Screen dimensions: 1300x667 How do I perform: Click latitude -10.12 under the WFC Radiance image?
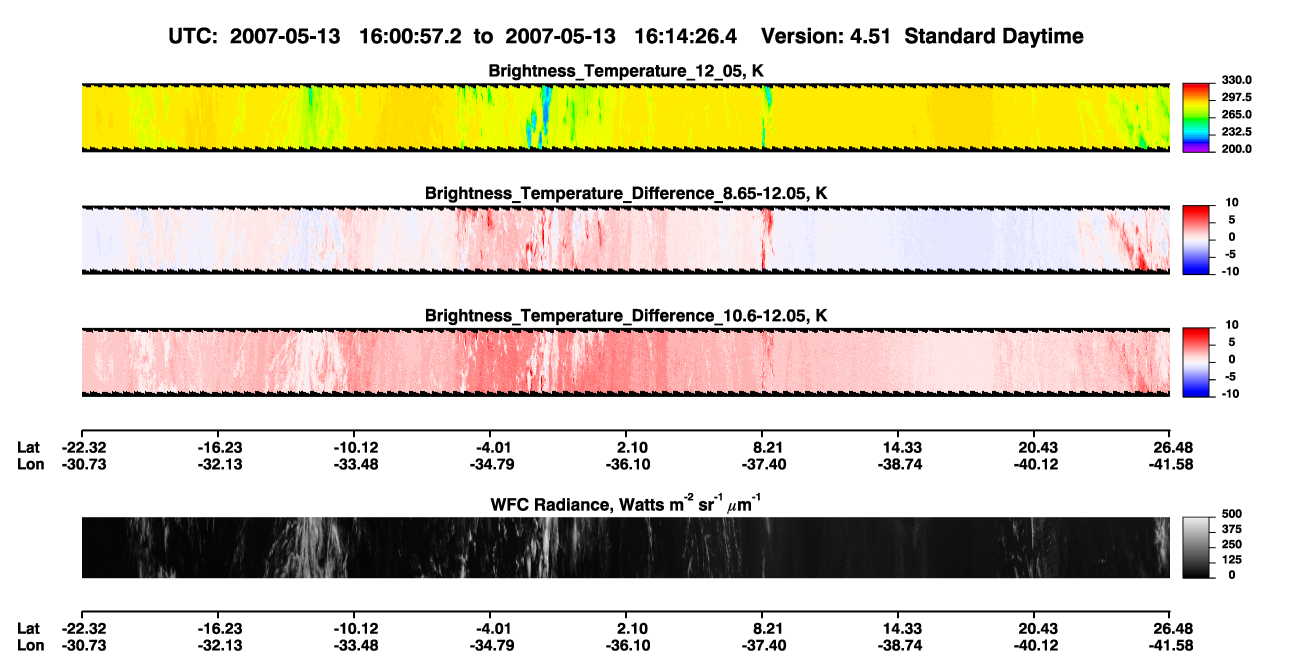[356, 628]
